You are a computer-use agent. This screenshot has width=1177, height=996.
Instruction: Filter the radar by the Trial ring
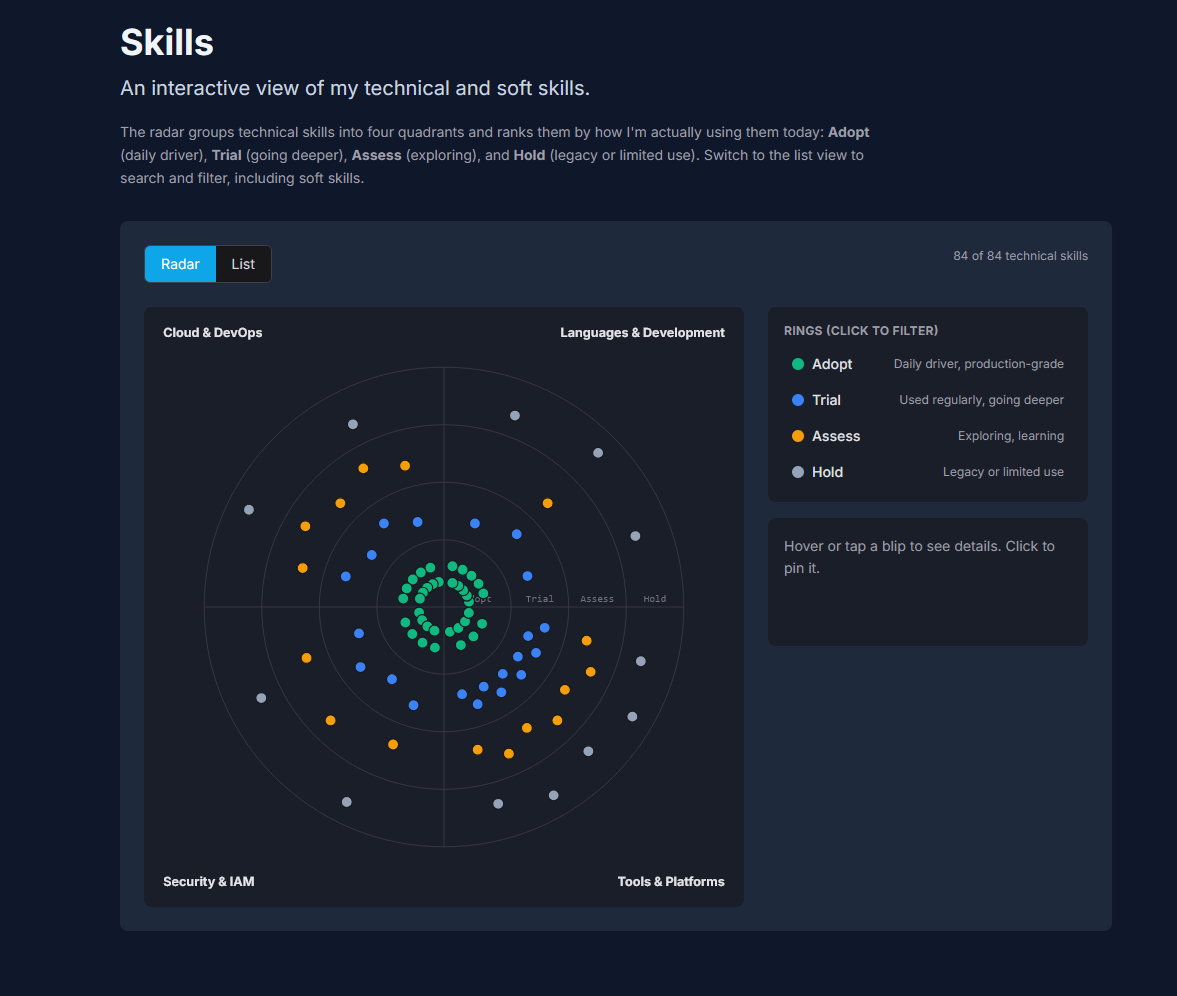click(x=928, y=400)
